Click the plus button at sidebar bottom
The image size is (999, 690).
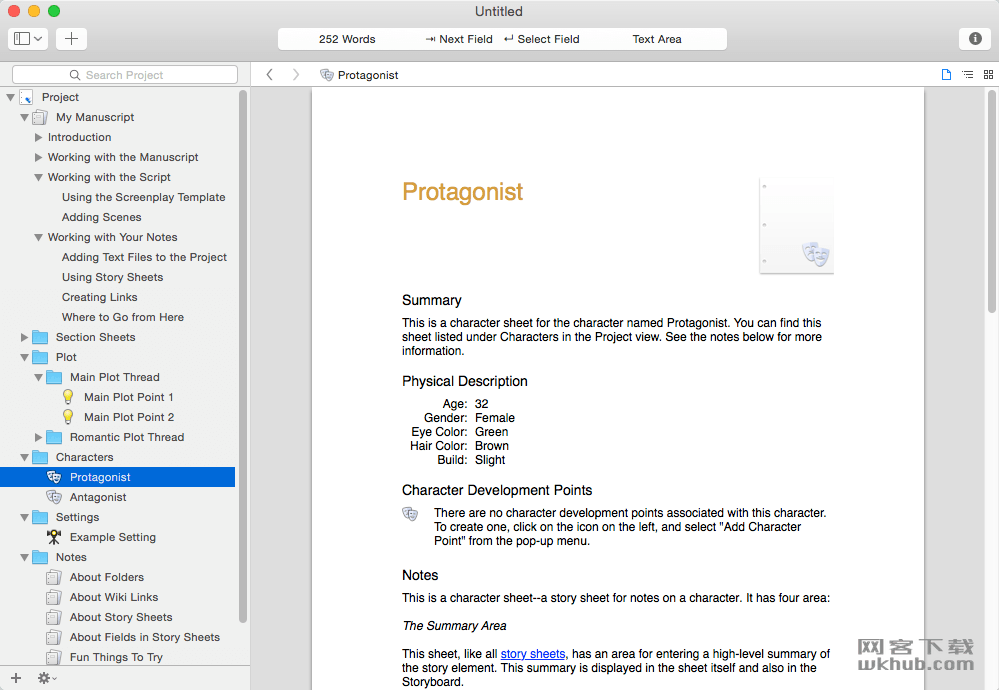tap(16, 678)
